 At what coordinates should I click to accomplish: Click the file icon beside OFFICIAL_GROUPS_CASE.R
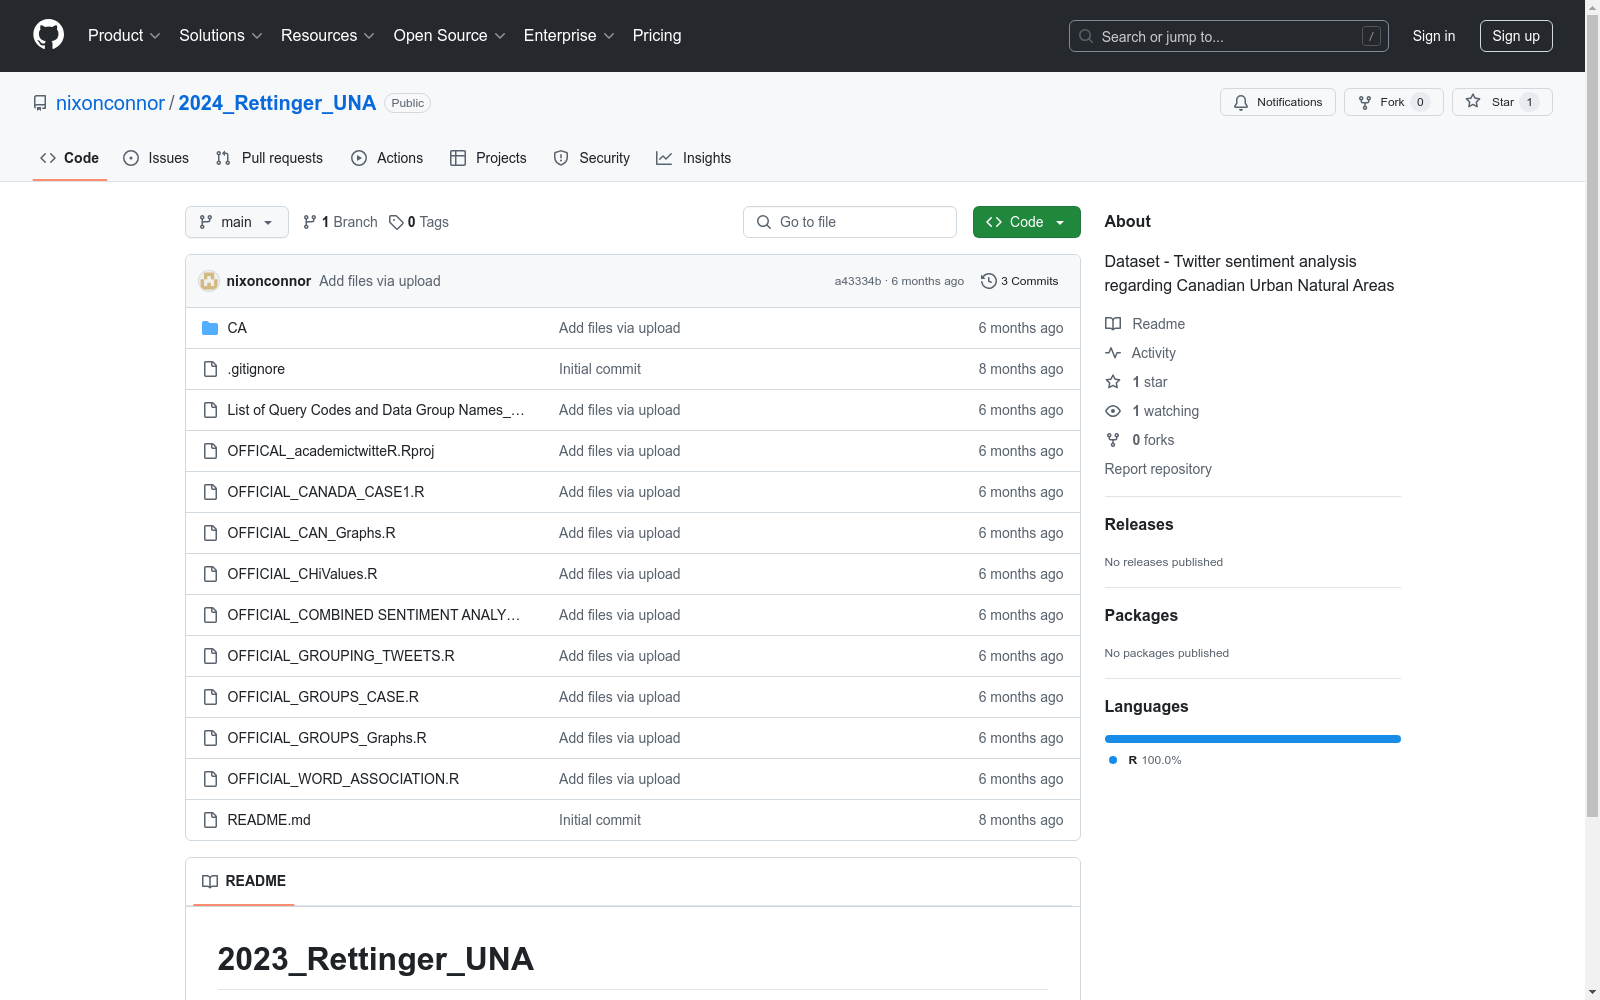210,697
